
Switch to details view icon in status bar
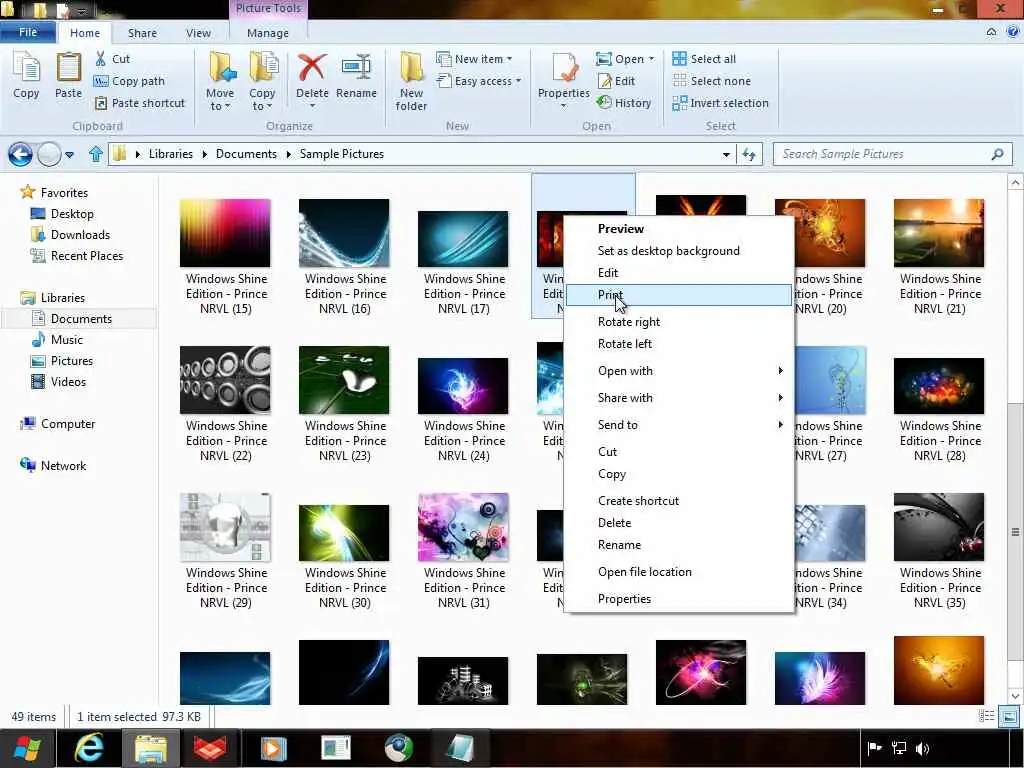[986, 716]
